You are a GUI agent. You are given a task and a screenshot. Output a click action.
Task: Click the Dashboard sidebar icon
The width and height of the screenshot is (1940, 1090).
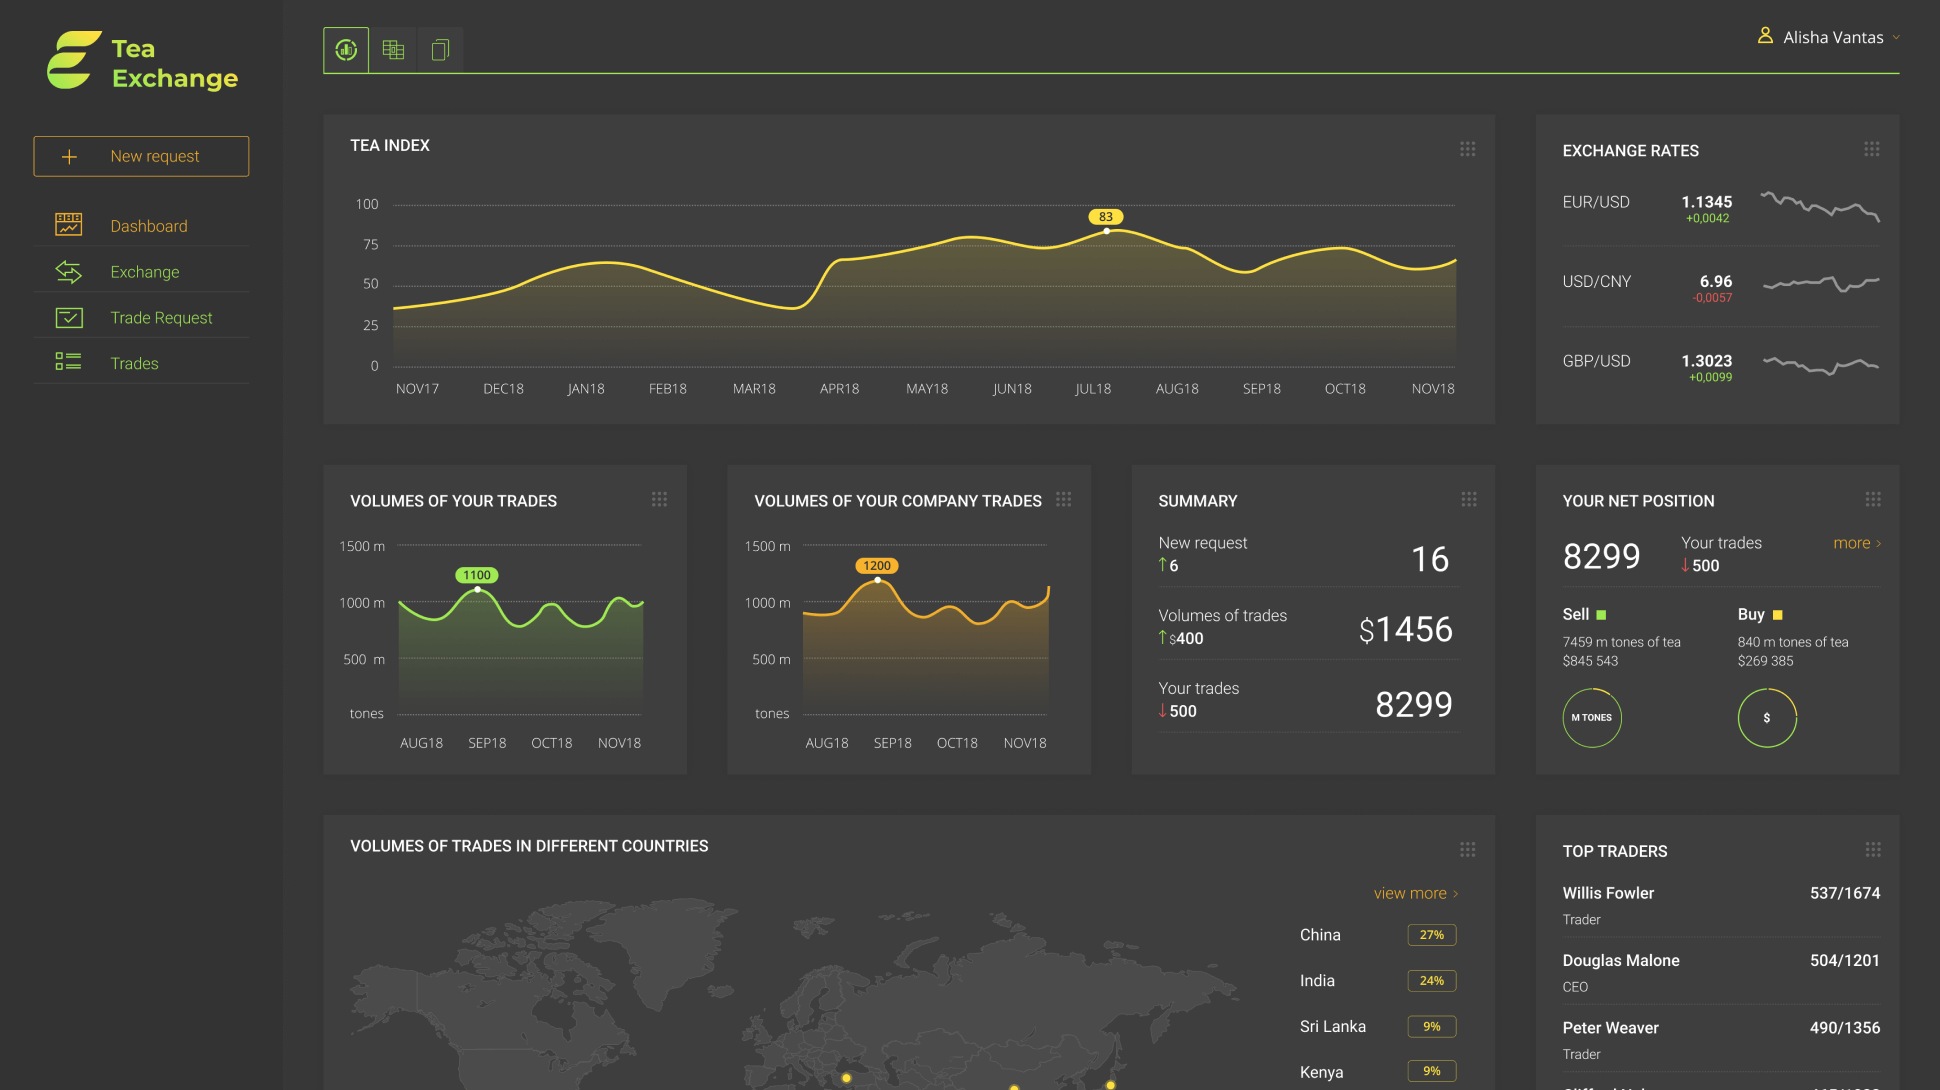[68, 225]
